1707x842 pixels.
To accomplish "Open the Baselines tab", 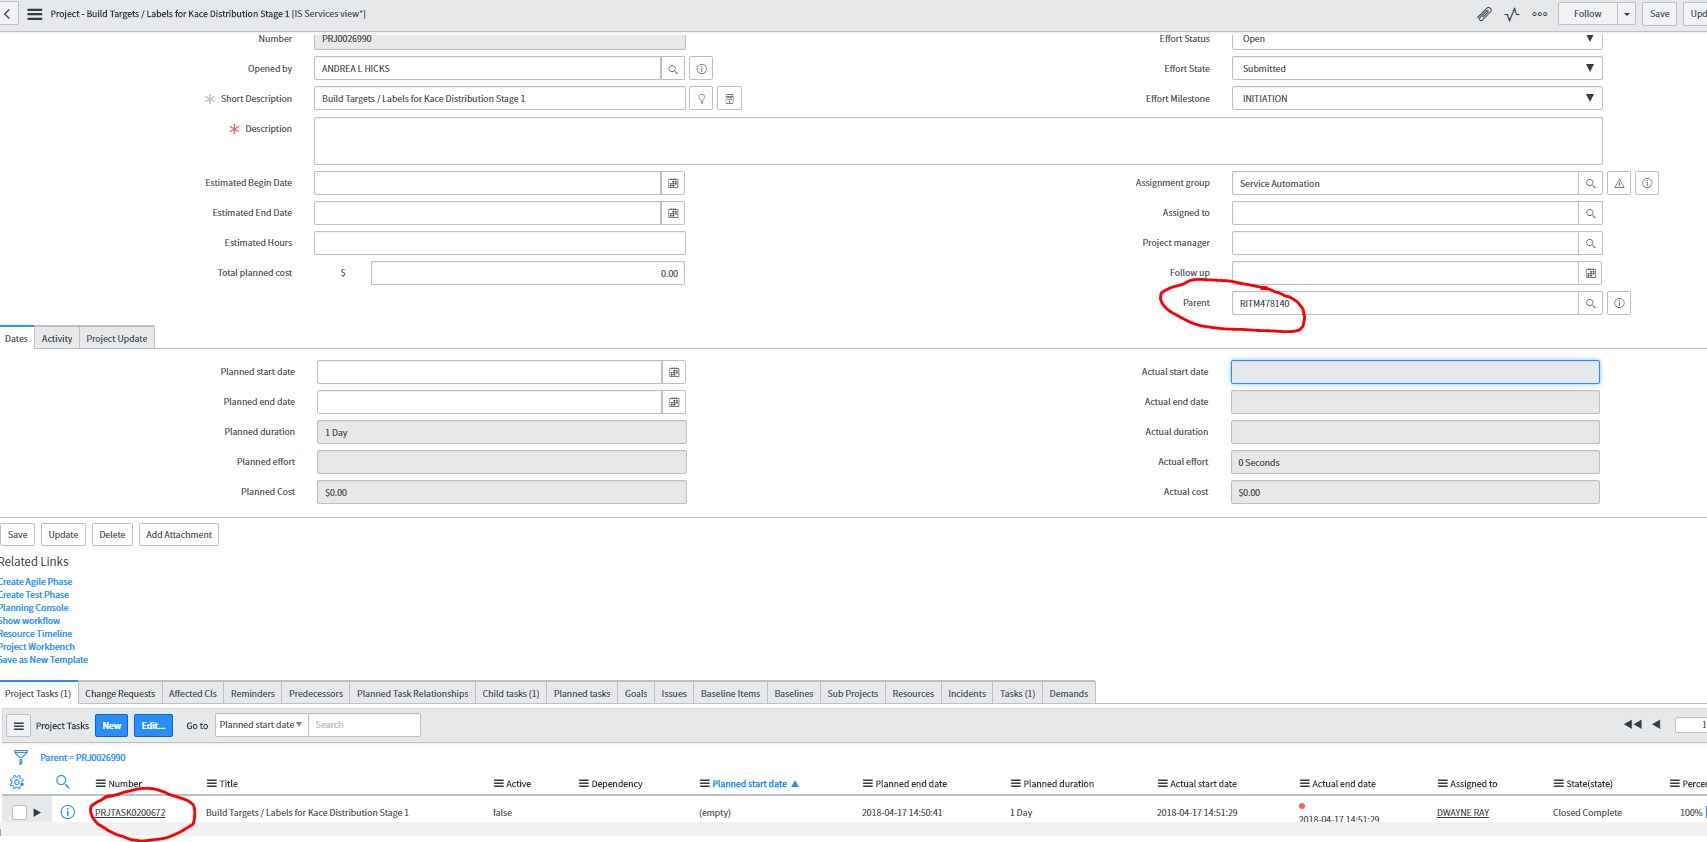I will pos(794,693).
